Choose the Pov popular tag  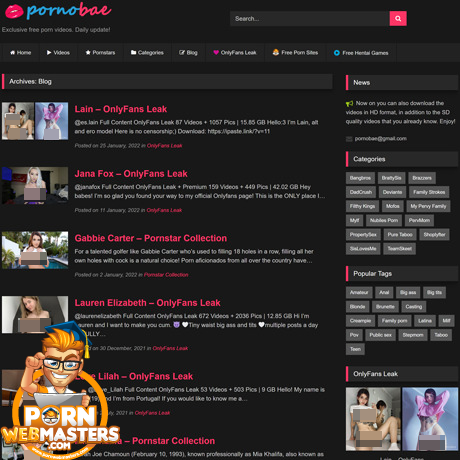point(354,335)
